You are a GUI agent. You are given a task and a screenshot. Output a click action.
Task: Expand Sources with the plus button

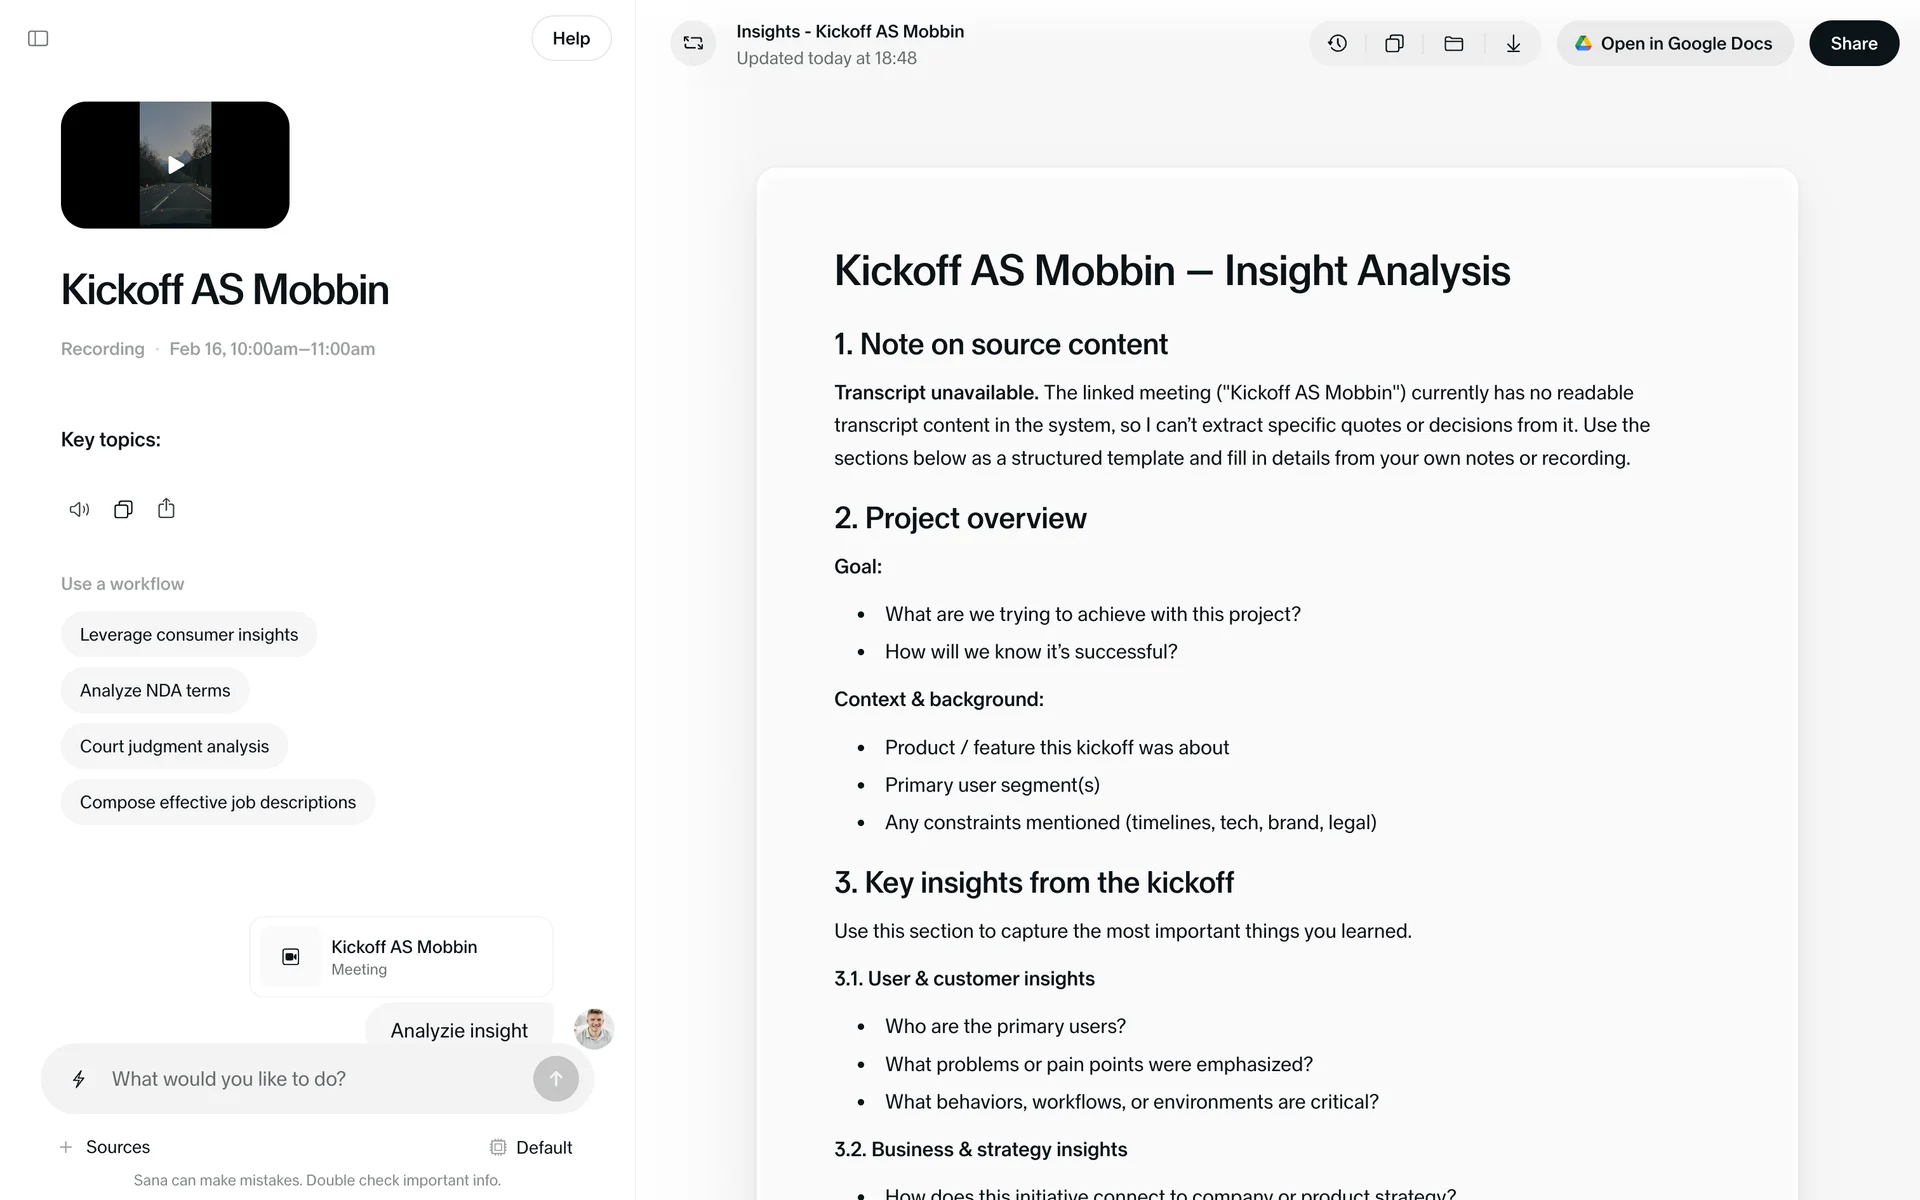tap(66, 1147)
